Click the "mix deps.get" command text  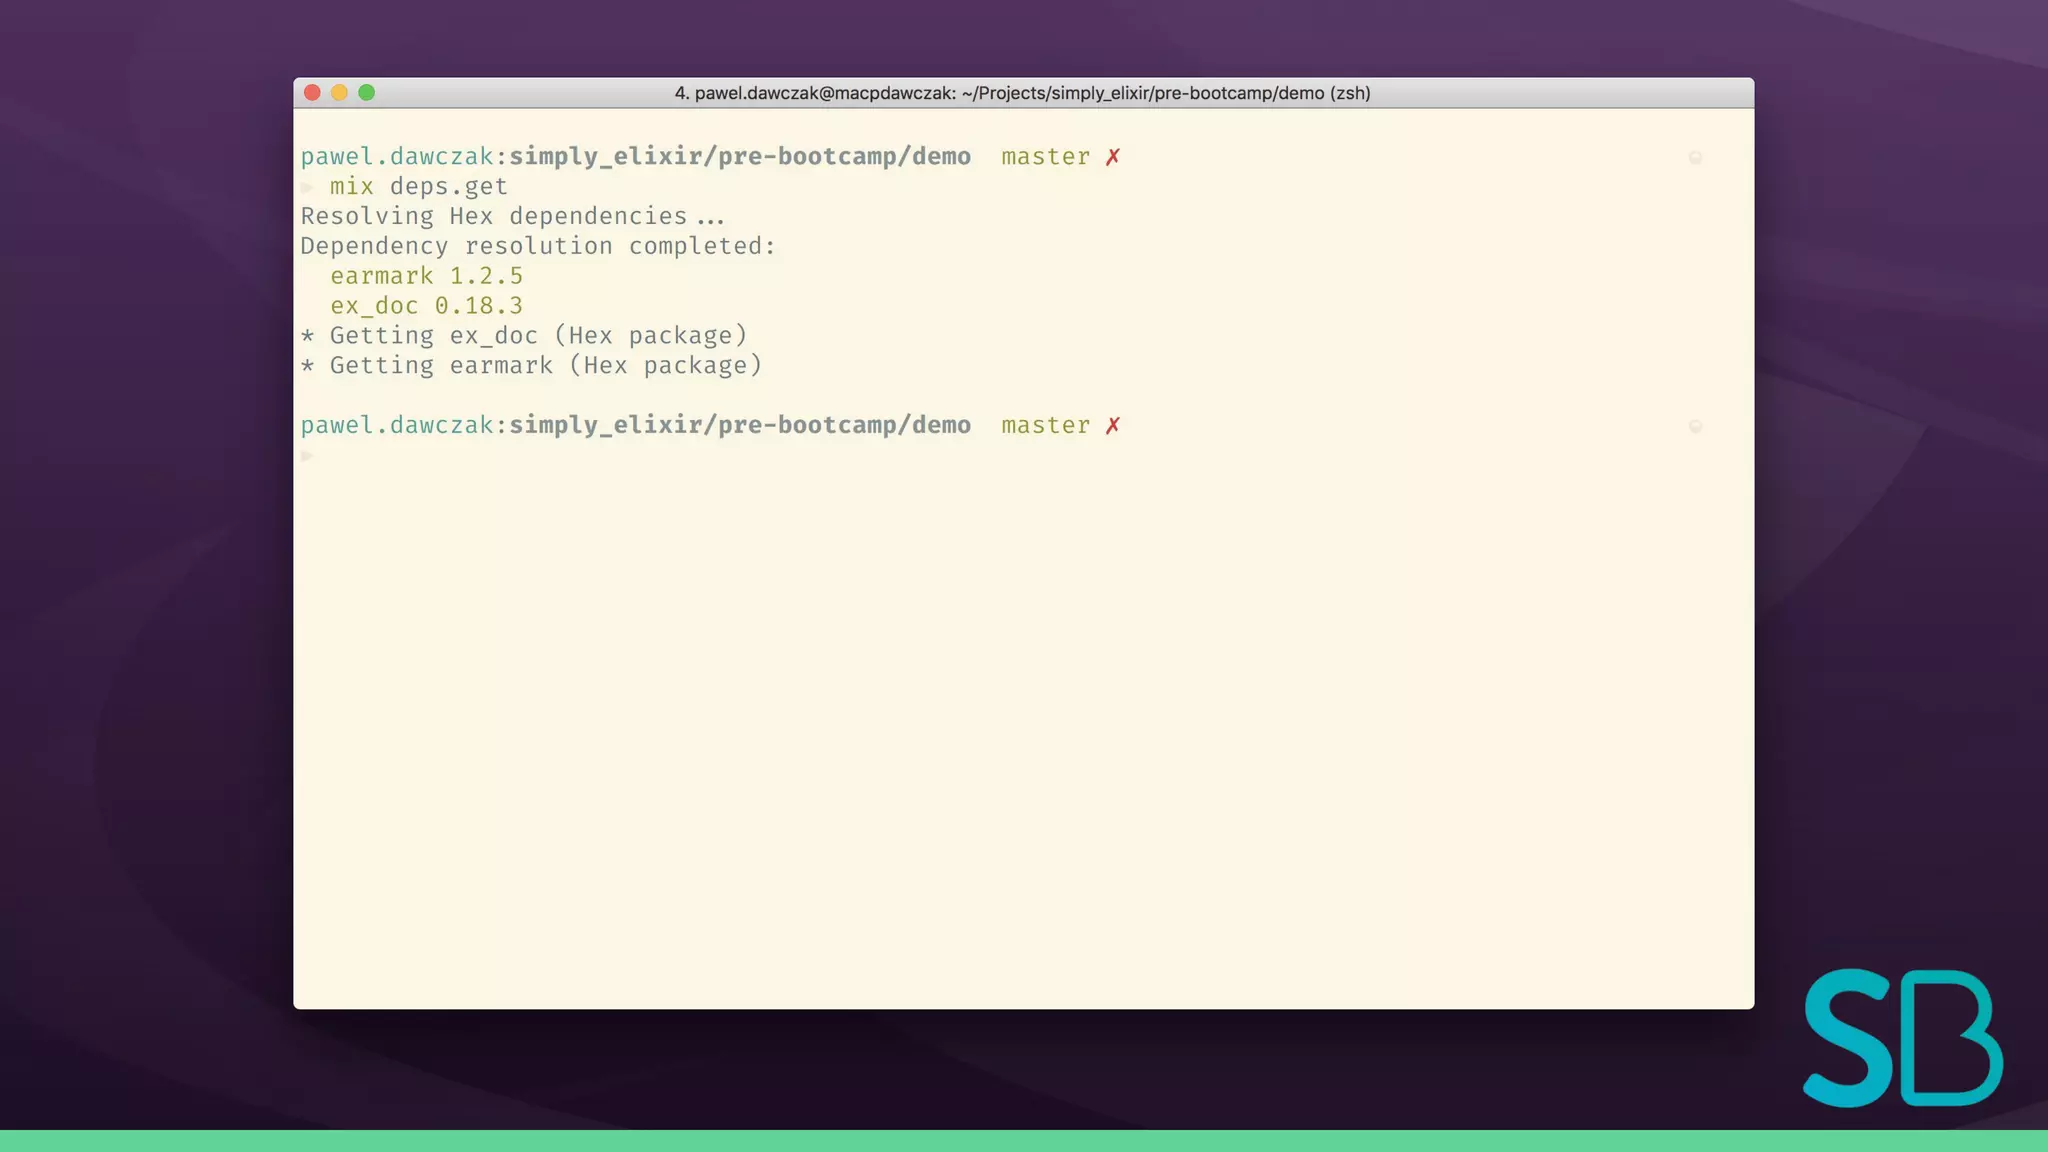point(418,187)
